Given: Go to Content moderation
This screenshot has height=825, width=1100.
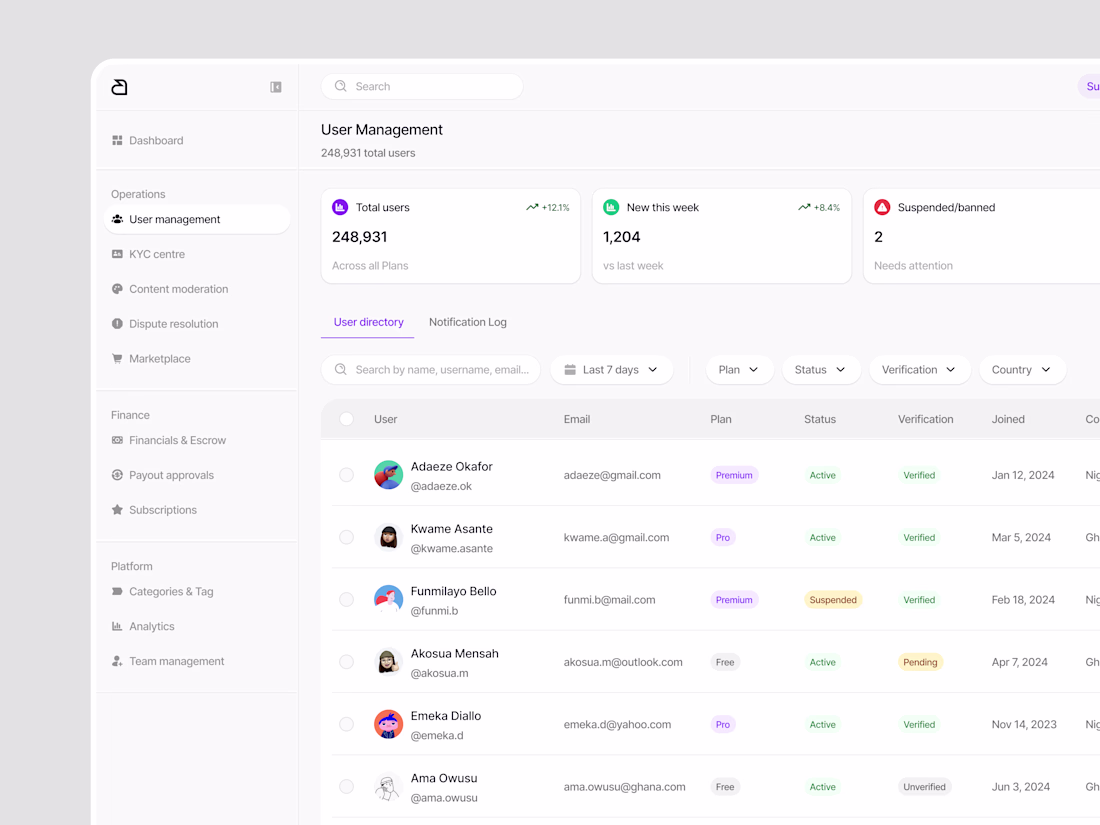Looking at the screenshot, I should pyautogui.click(x=196, y=289).
